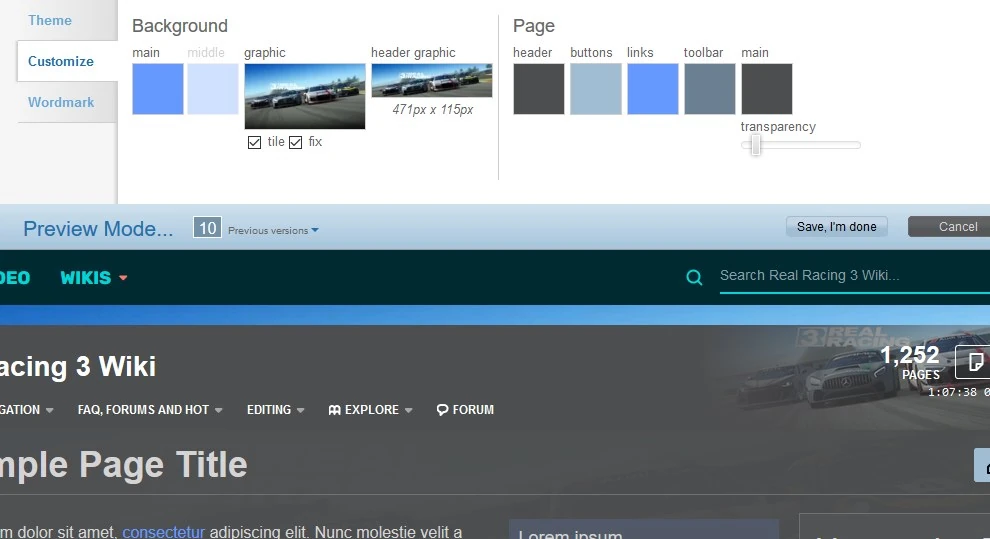
Task: Toggle the fix checkbox
Action: click(x=296, y=143)
